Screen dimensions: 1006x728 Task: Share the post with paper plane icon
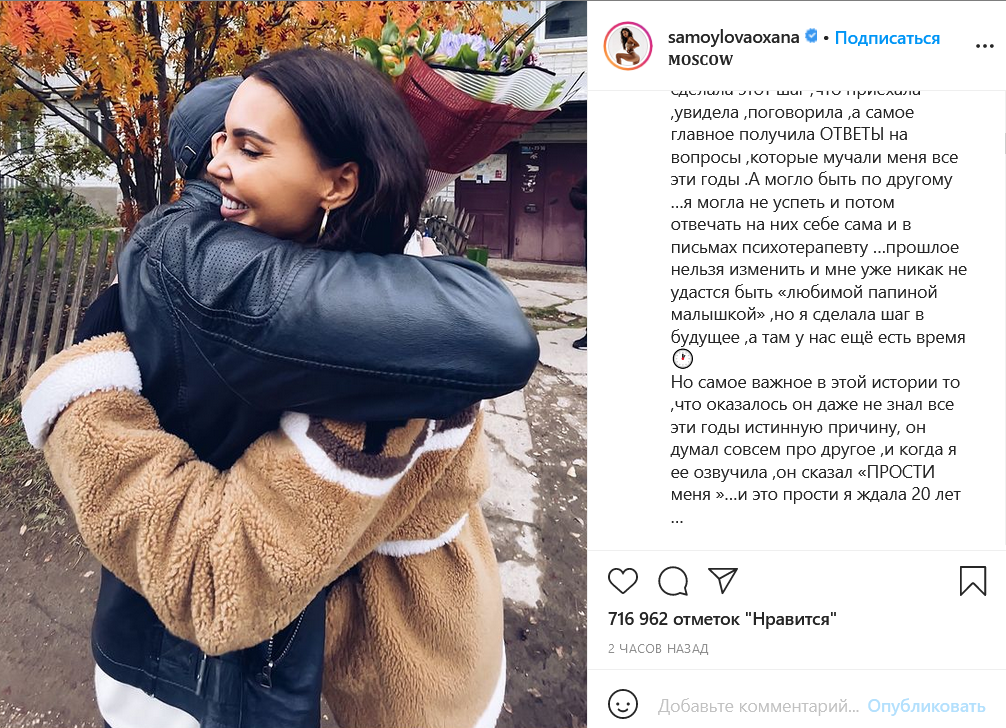pos(723,580)
